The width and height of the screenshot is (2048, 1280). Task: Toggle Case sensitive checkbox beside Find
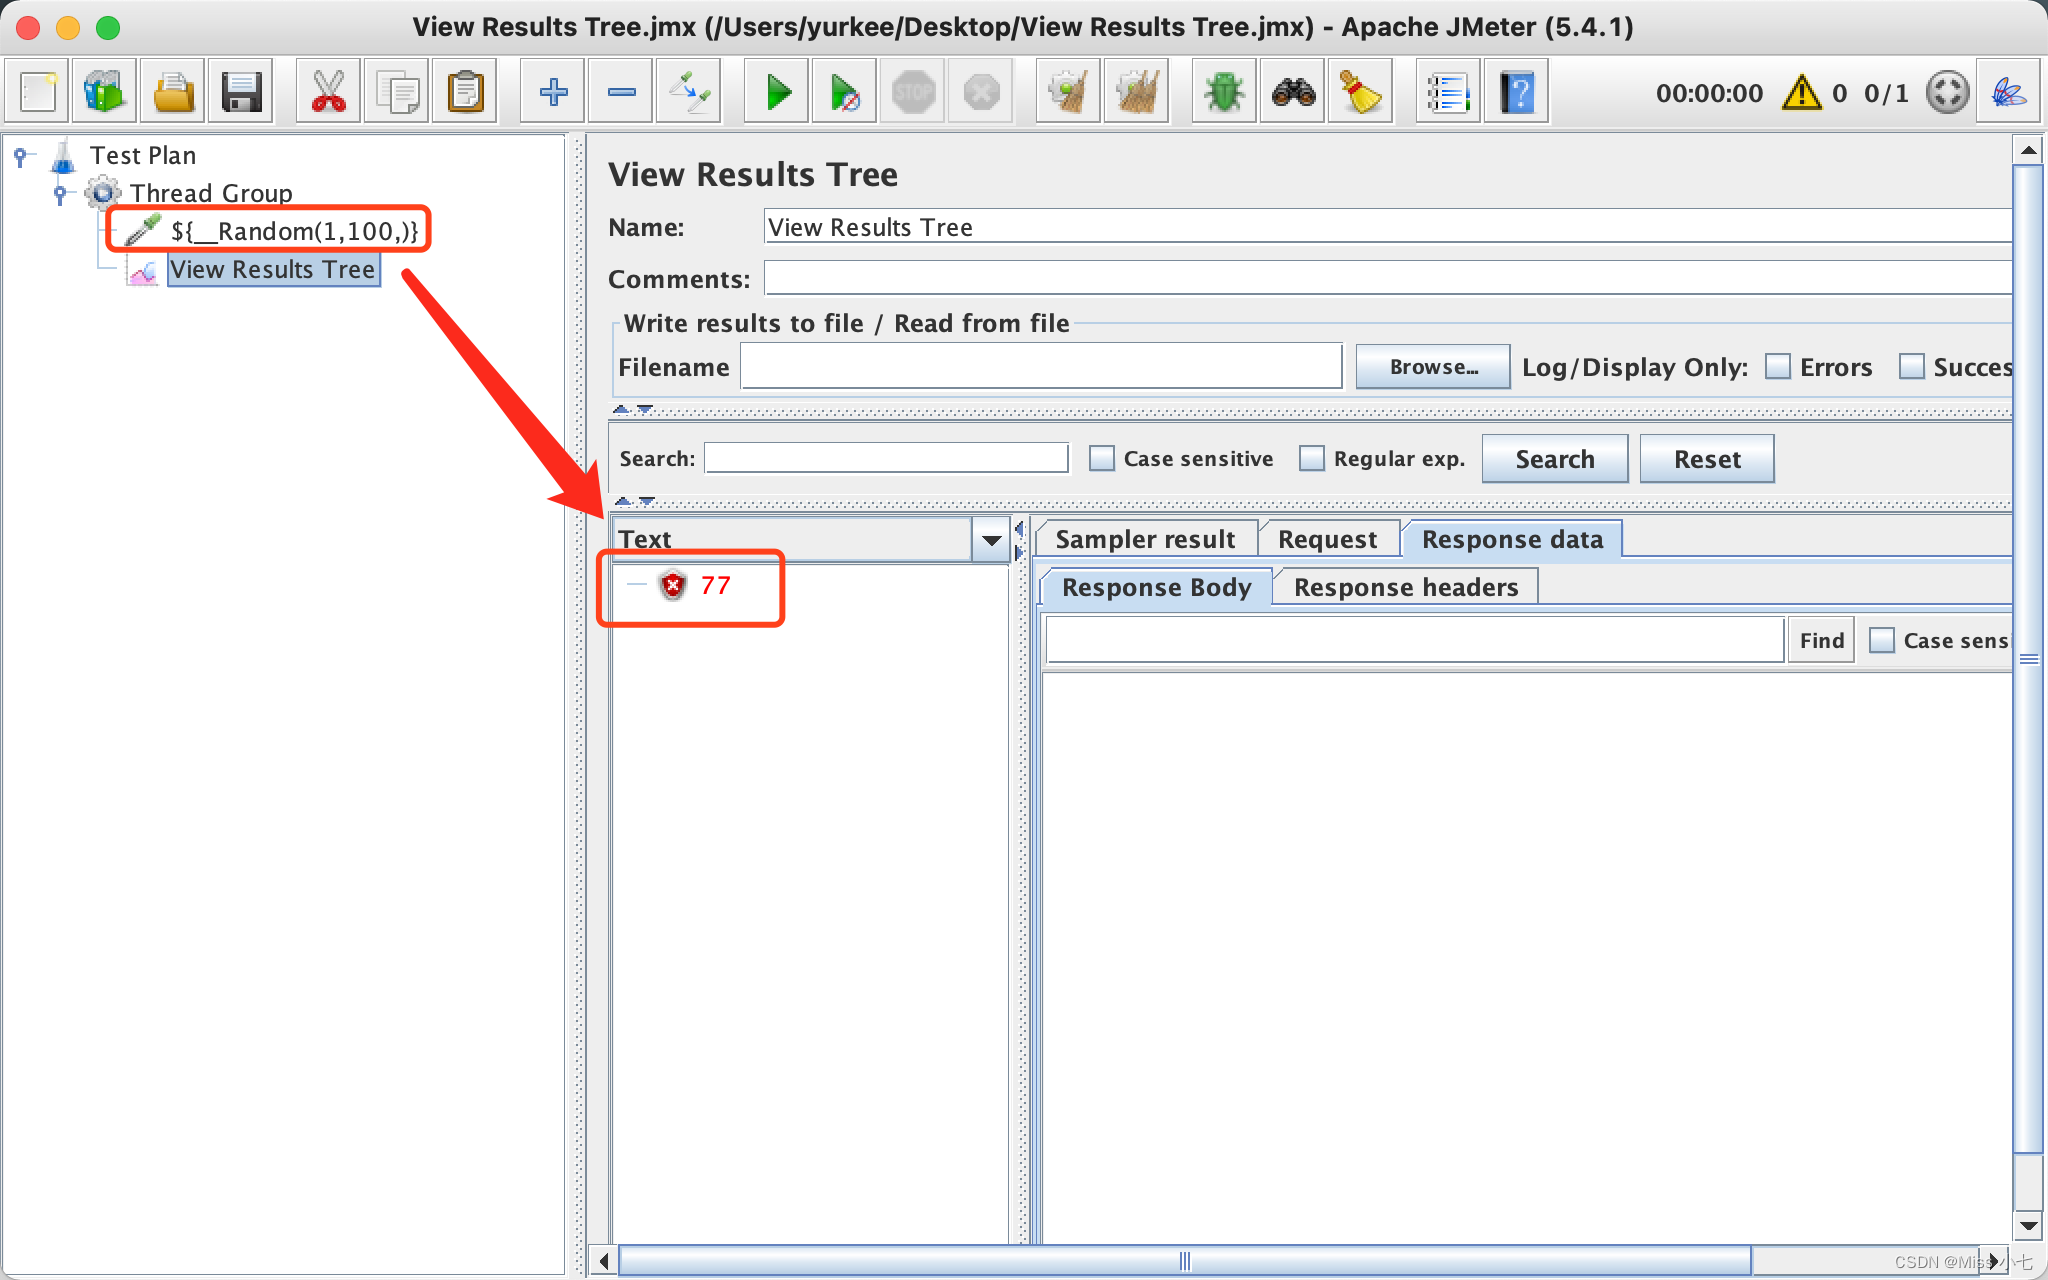pos(1881,640)
